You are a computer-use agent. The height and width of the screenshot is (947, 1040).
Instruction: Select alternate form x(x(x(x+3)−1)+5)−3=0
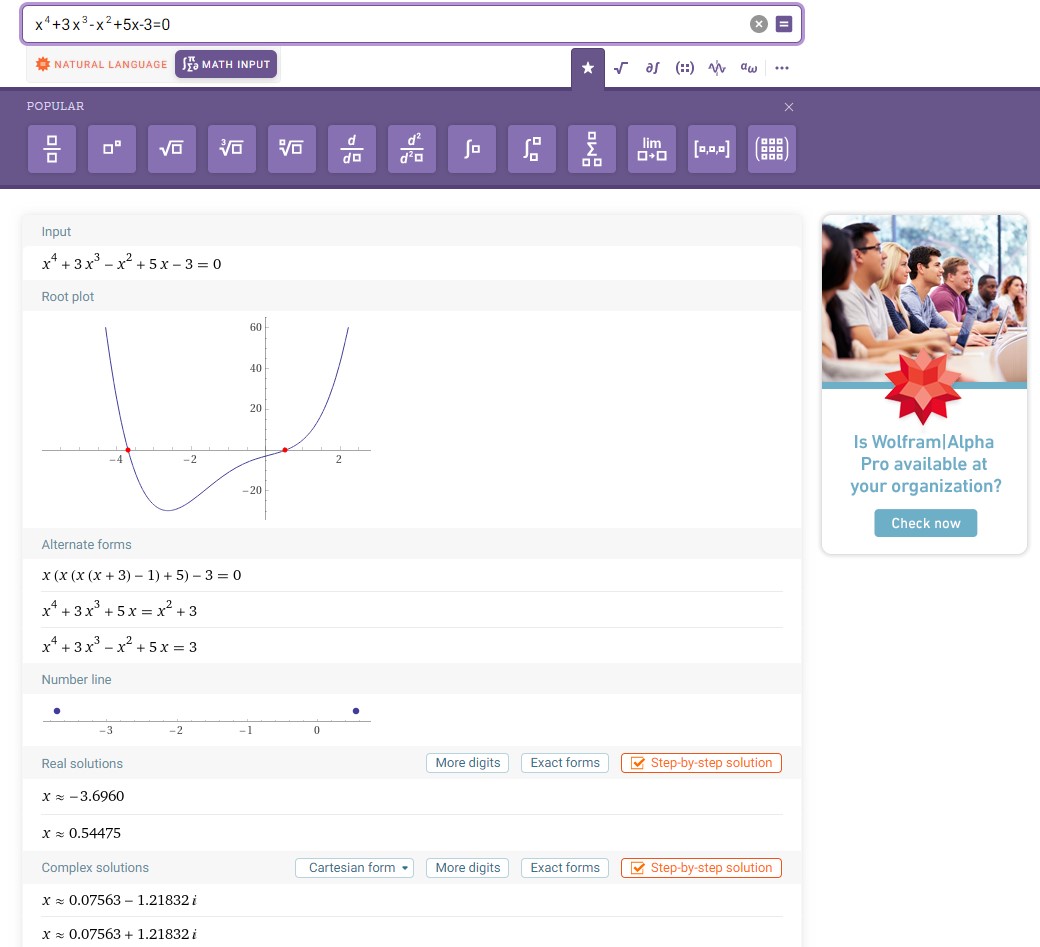click(141, 575)
